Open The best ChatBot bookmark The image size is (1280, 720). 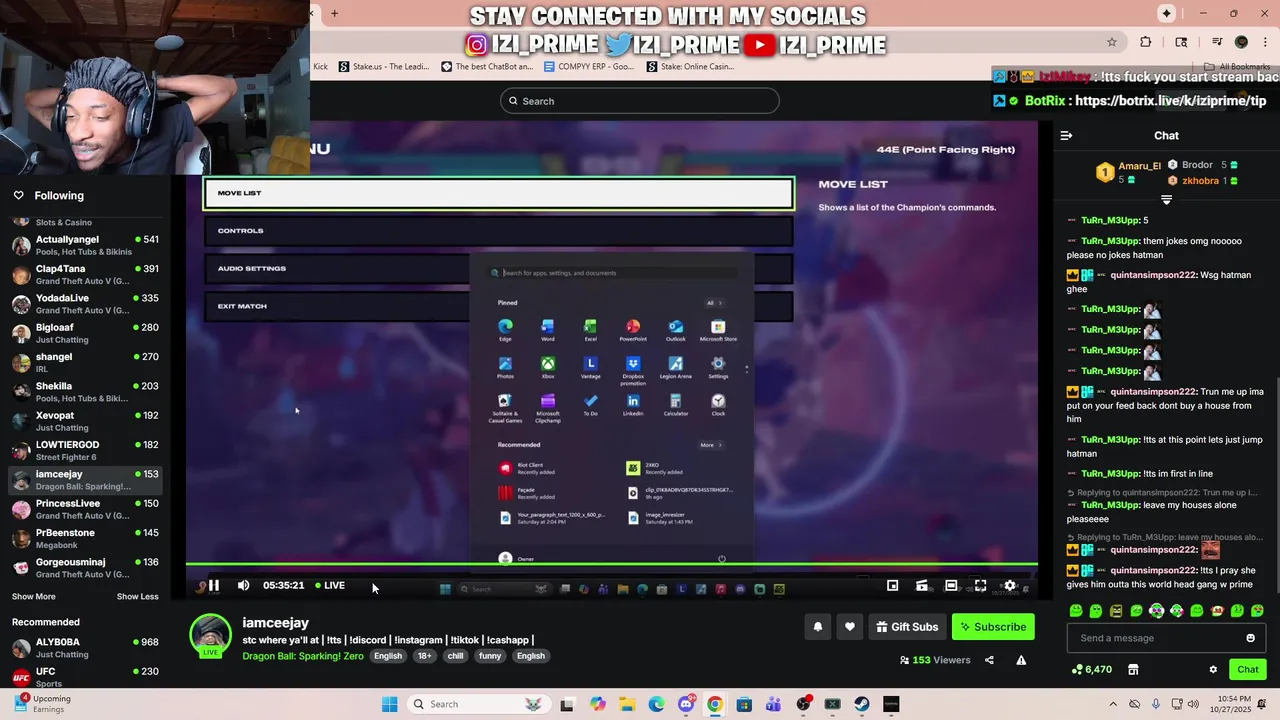[488, 67]
